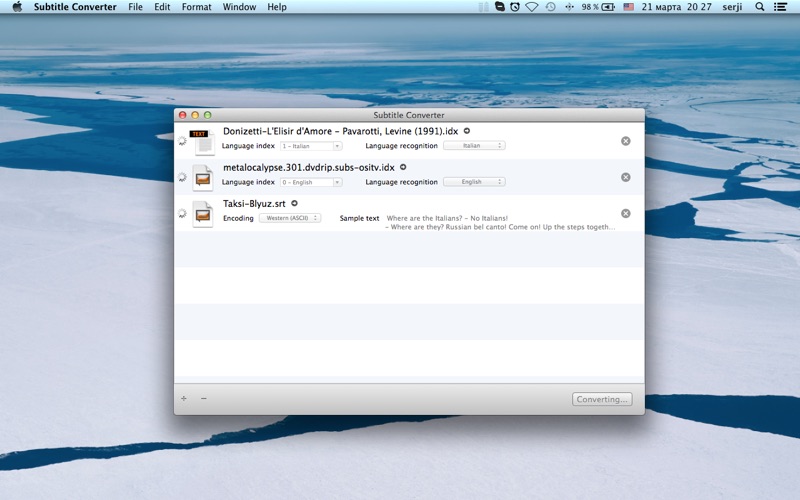Screen dimensions: 800x500
Task: Click the Taksi-Blyuz.srt file icon
Action: click(x=203, y=214)
